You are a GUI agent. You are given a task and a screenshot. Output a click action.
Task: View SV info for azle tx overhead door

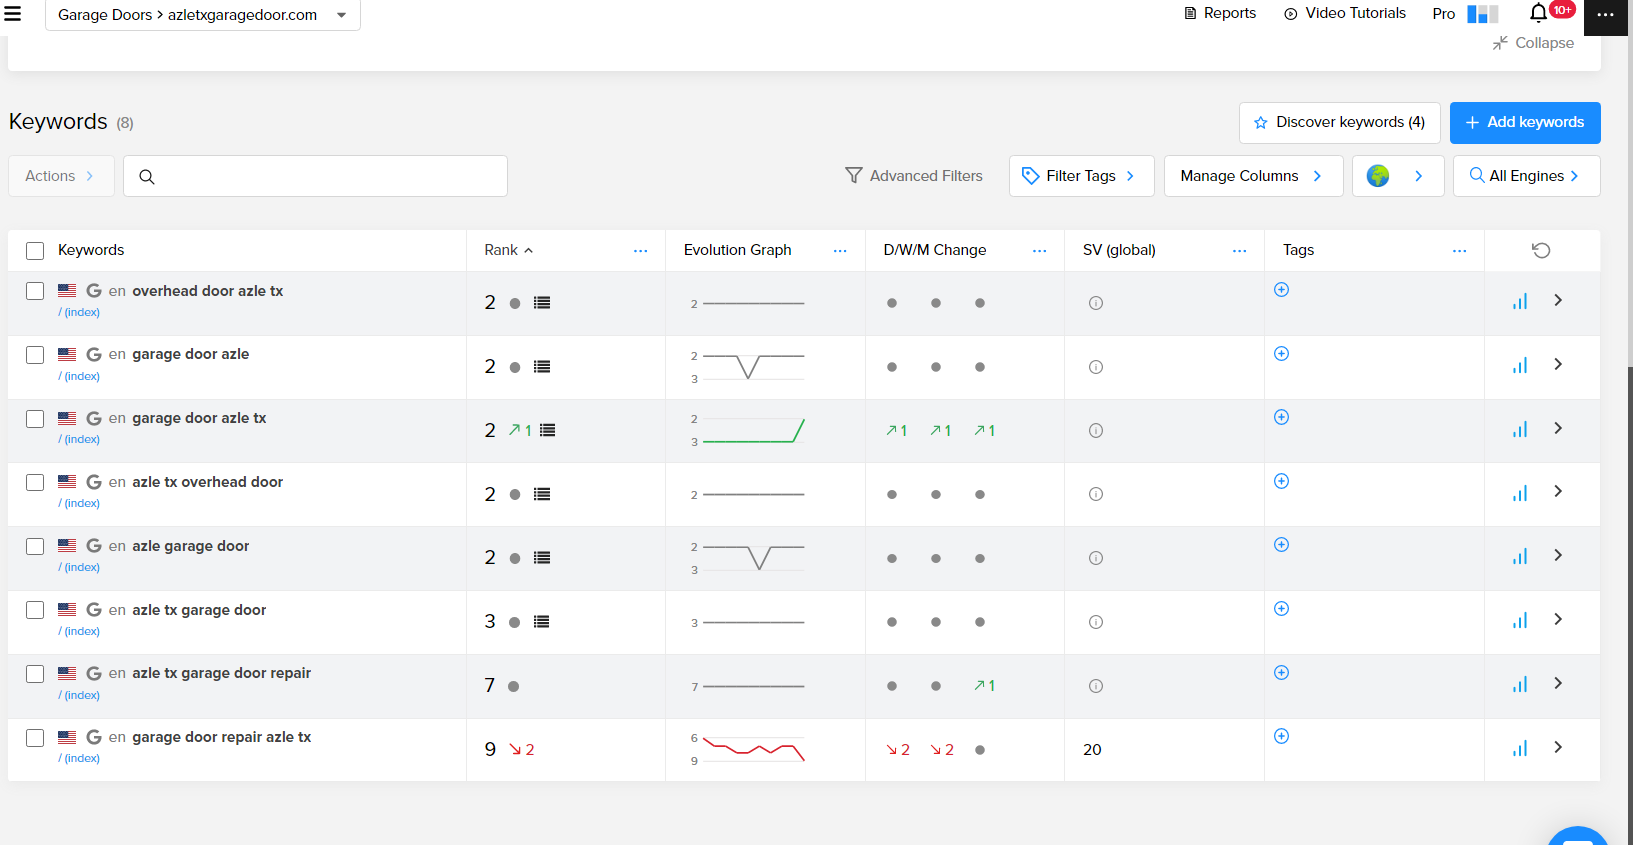[x=1096, y=494]
